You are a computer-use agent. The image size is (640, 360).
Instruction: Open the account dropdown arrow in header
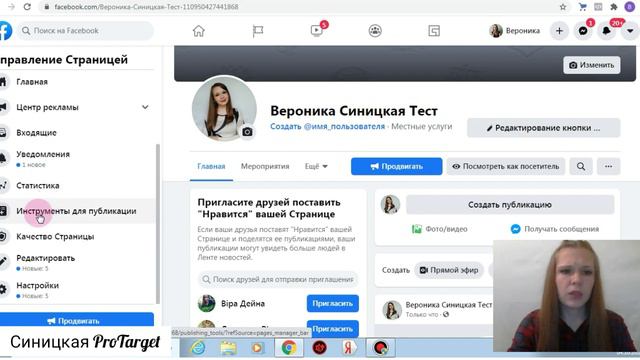pyautogui.click(x=630, y=31)
